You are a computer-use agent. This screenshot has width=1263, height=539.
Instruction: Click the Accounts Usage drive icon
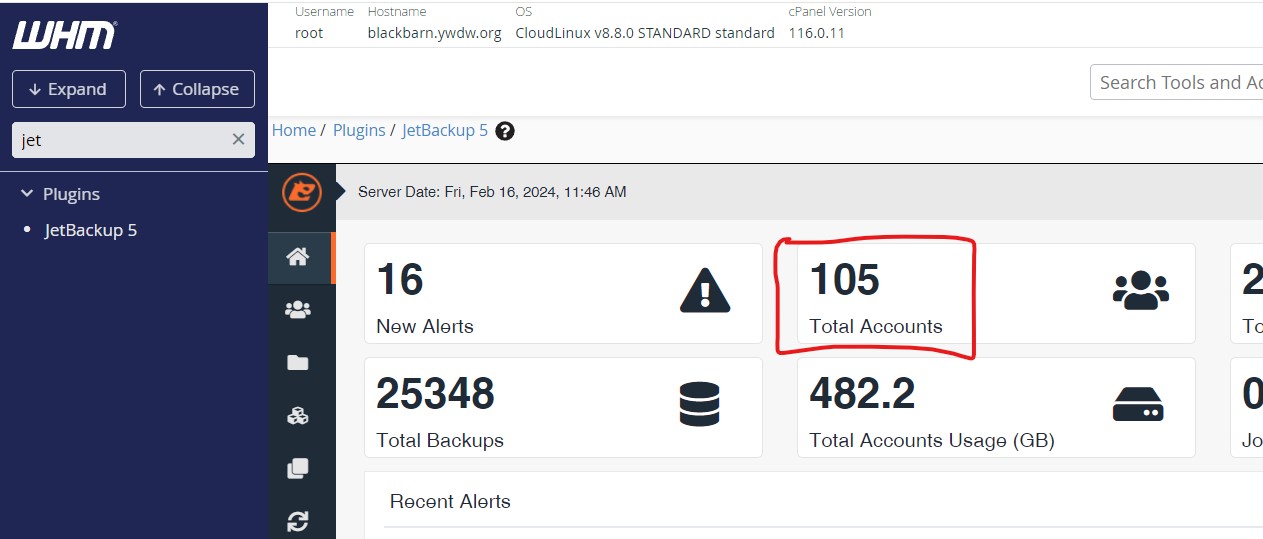tap(1138, 405)
